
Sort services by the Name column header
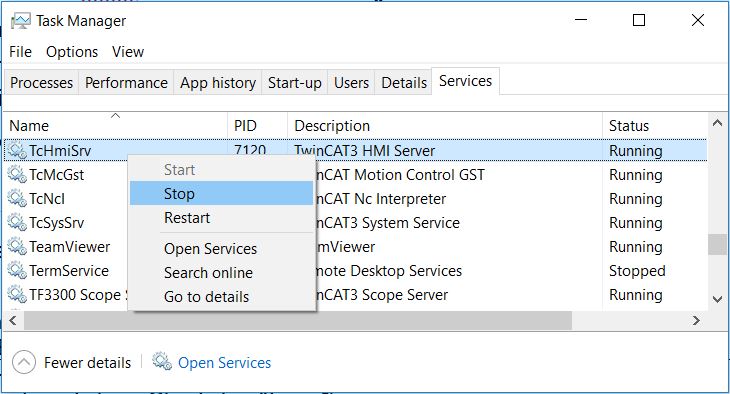click(x=115, y=125)
